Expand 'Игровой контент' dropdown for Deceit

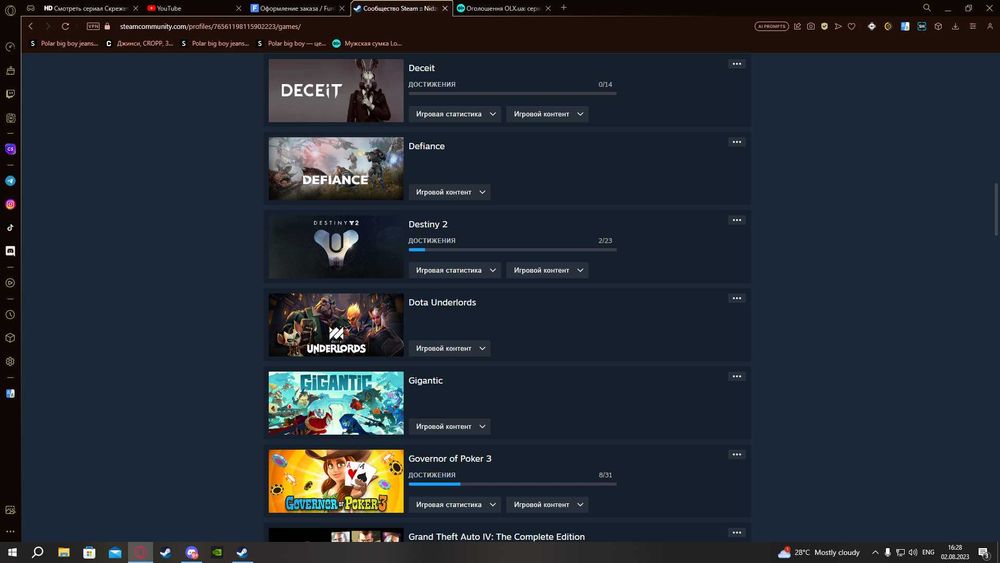point(548,114)
